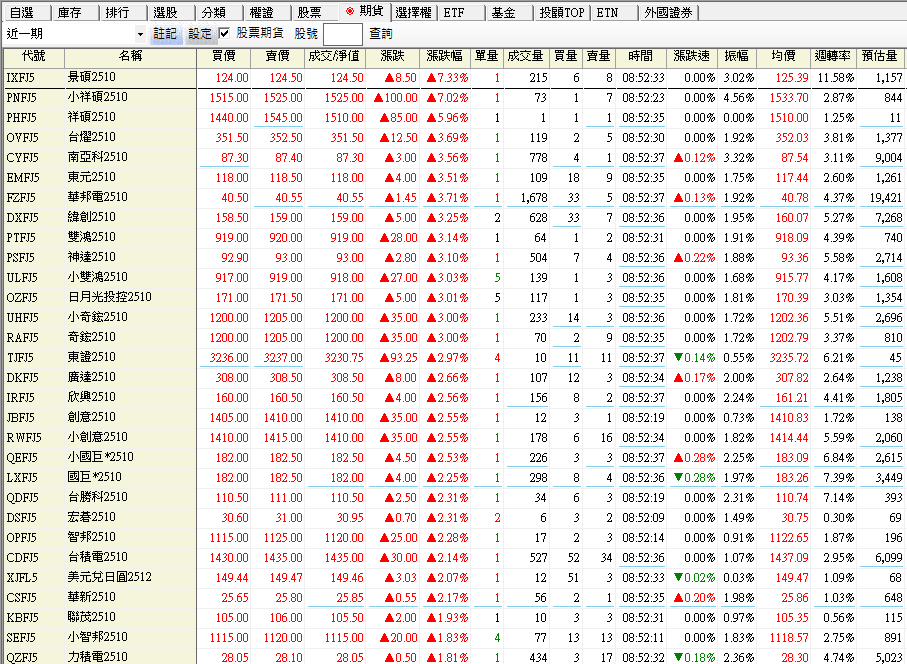Focus the 股號 stock code input field
907x664 pixels.
point(342,34)
